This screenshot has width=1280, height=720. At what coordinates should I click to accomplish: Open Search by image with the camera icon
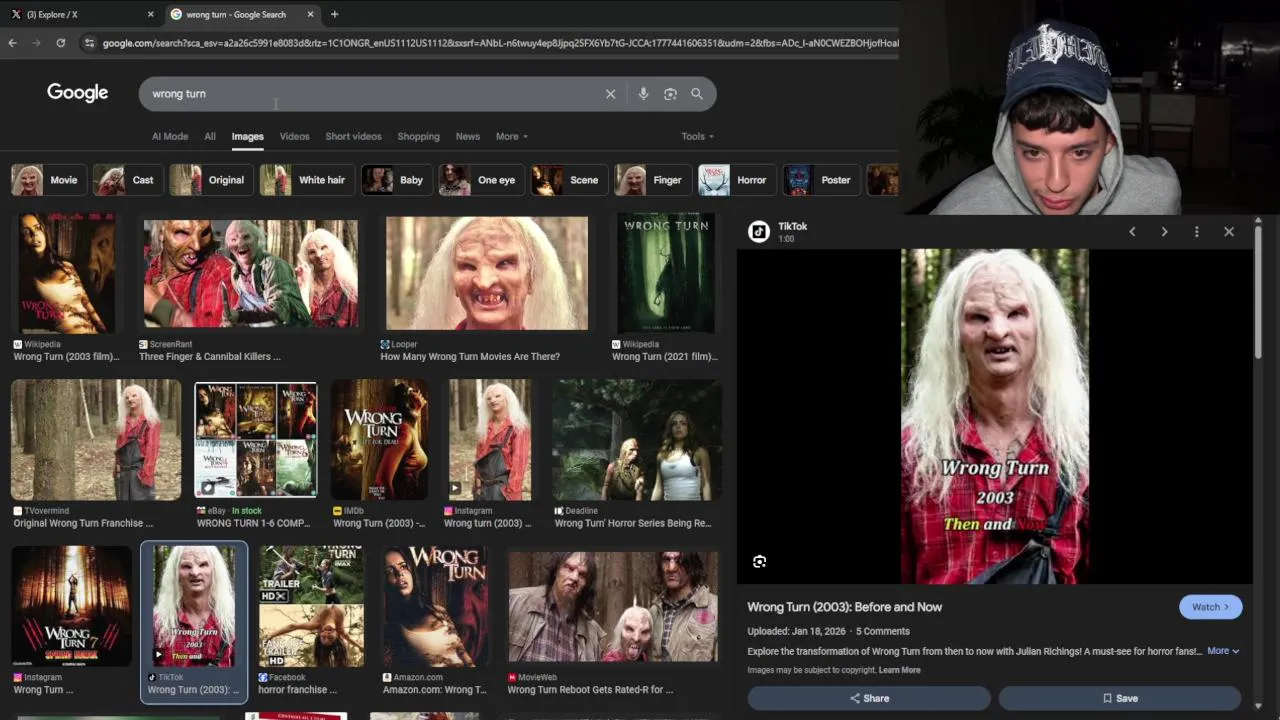(670, 94)
